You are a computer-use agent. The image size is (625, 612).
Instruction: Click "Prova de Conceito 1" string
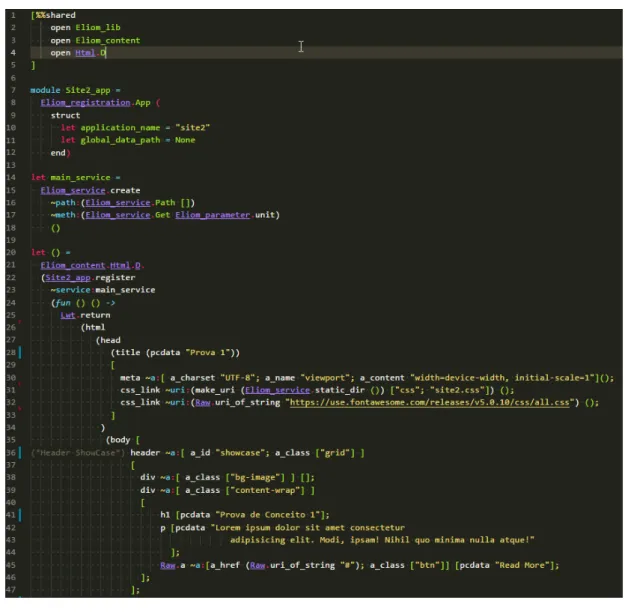[267, 515]
